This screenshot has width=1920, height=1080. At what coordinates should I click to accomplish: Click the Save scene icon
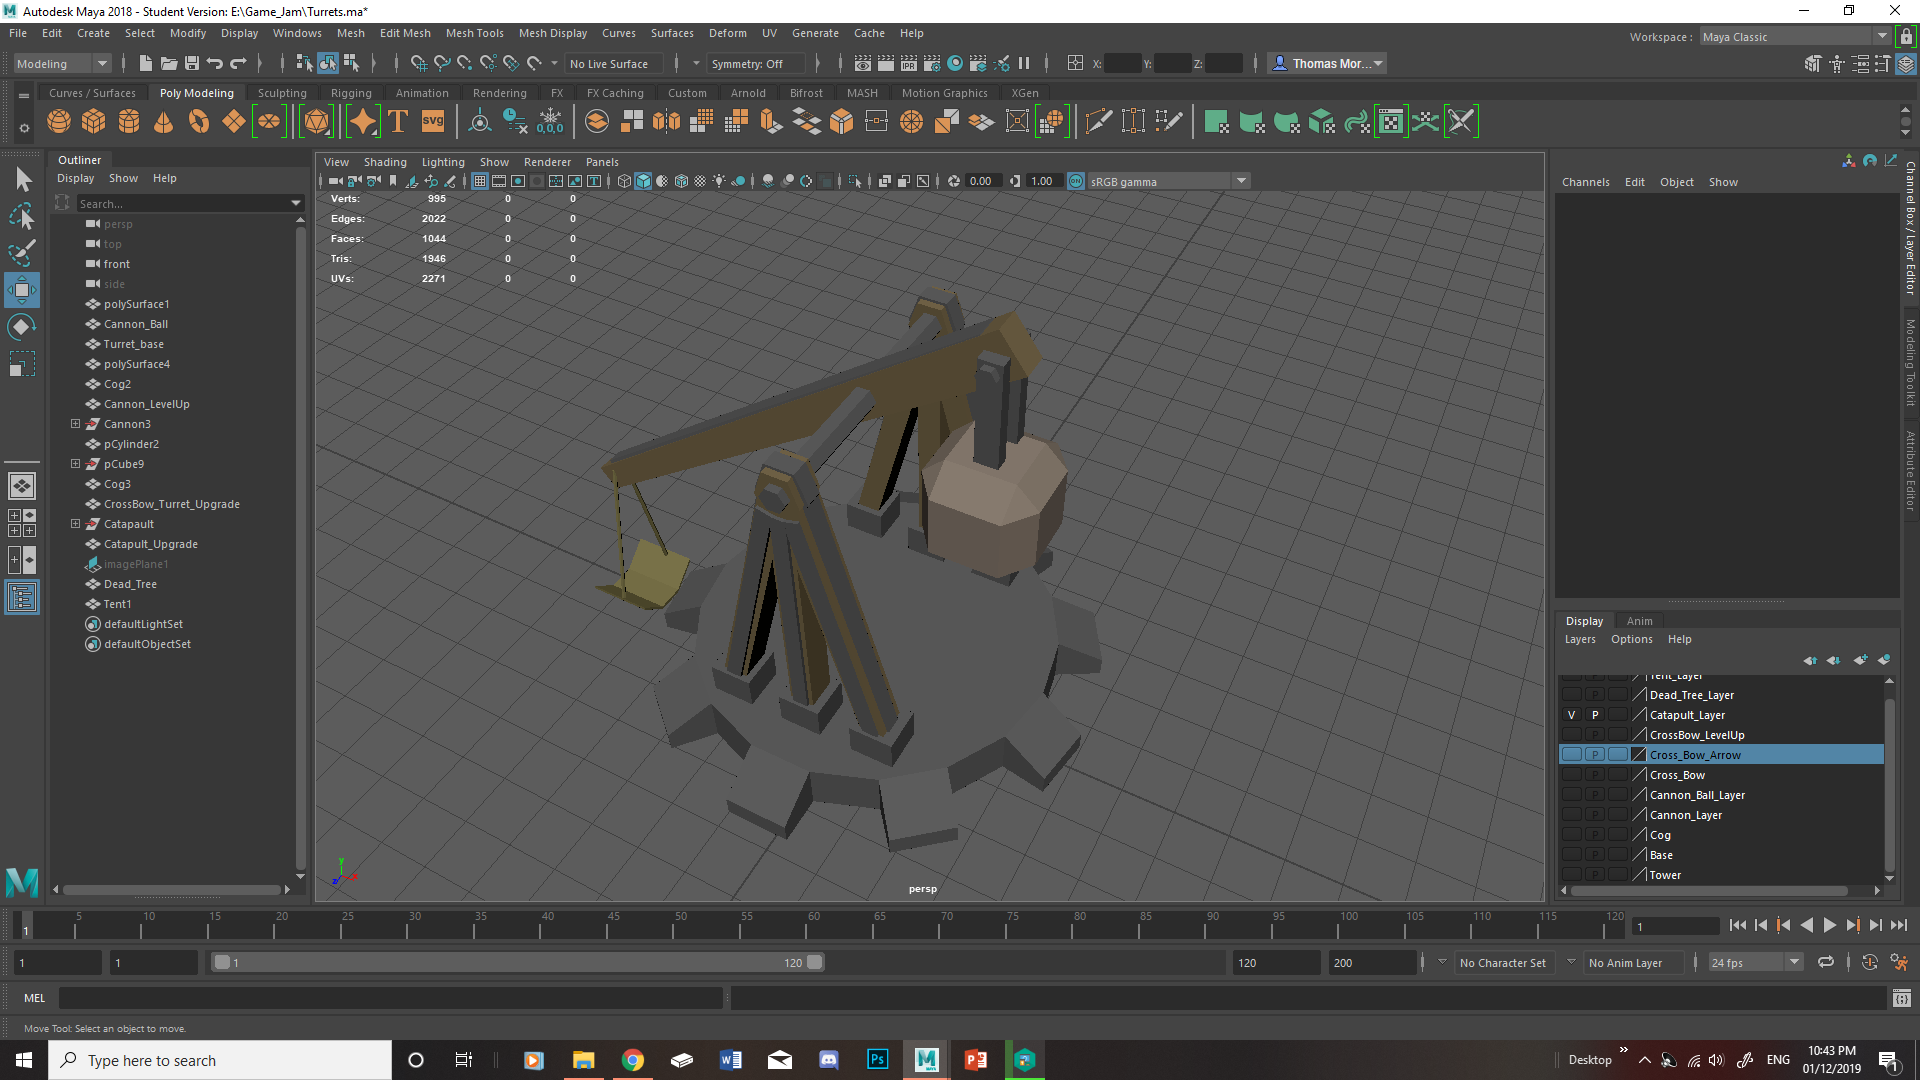click(192, 63)
